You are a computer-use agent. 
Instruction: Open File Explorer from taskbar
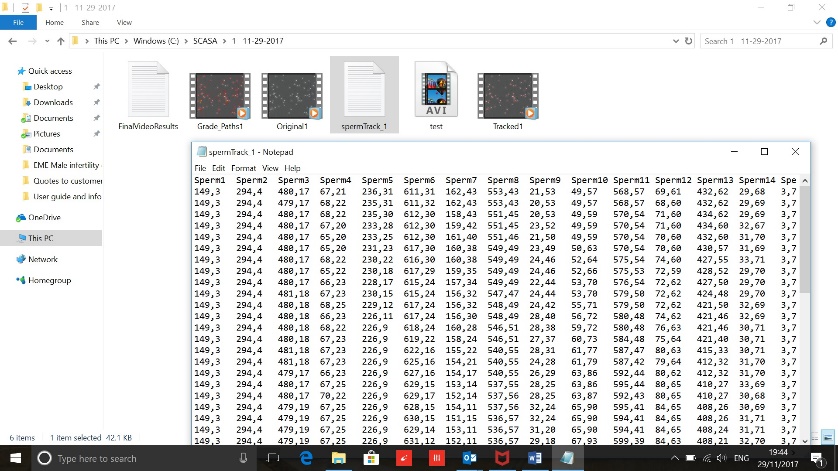click(x=338, y=458)
